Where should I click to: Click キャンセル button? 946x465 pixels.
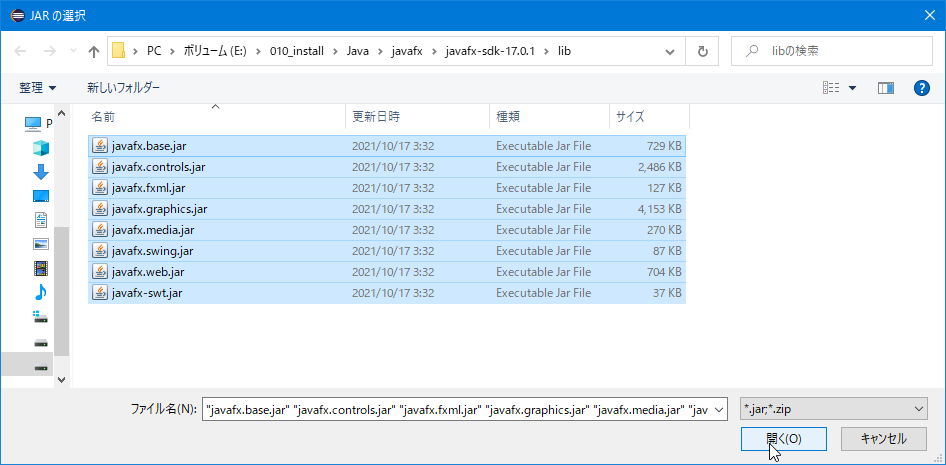883,439
